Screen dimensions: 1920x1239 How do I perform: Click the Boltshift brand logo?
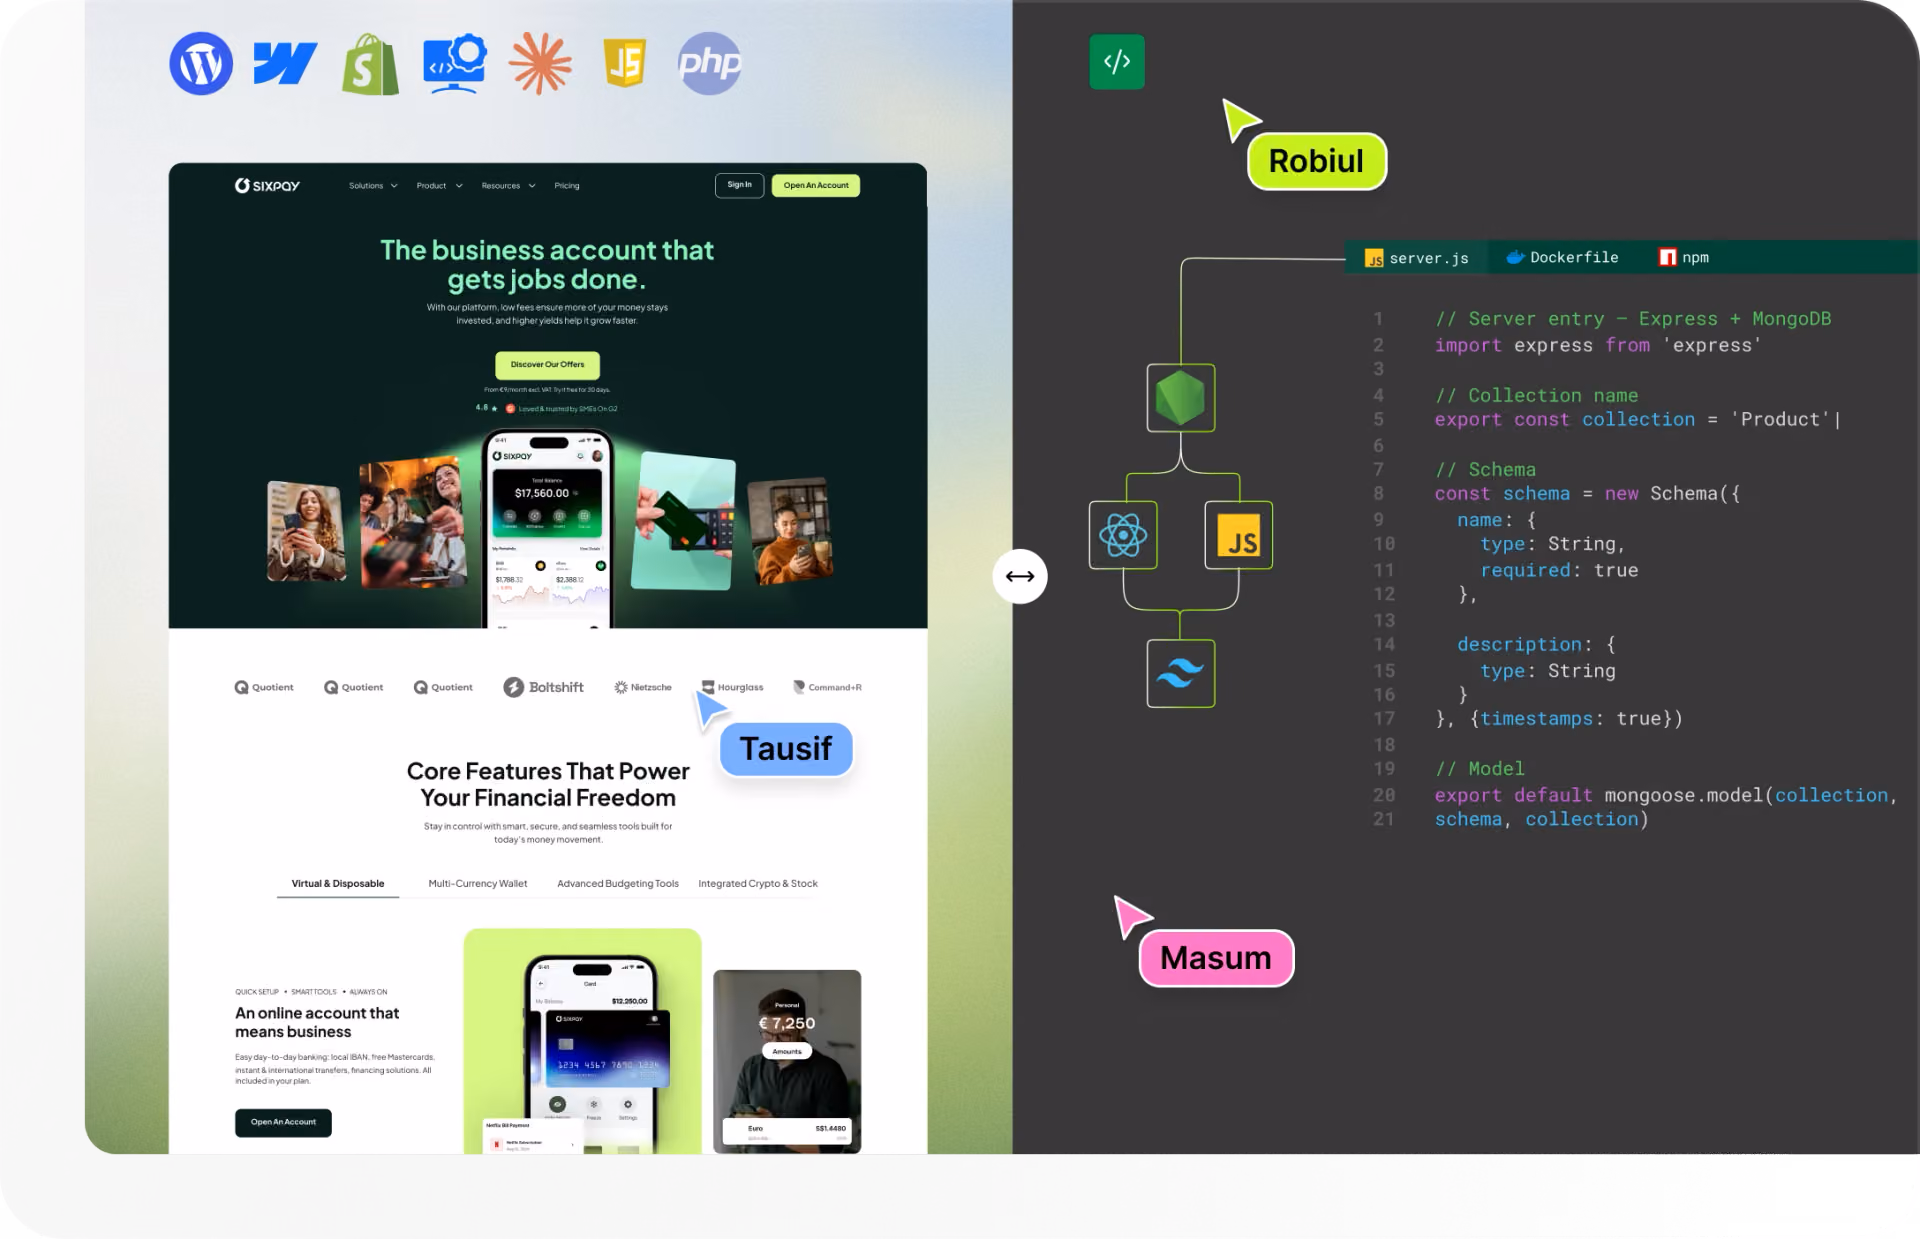click(x=544, y=687)
